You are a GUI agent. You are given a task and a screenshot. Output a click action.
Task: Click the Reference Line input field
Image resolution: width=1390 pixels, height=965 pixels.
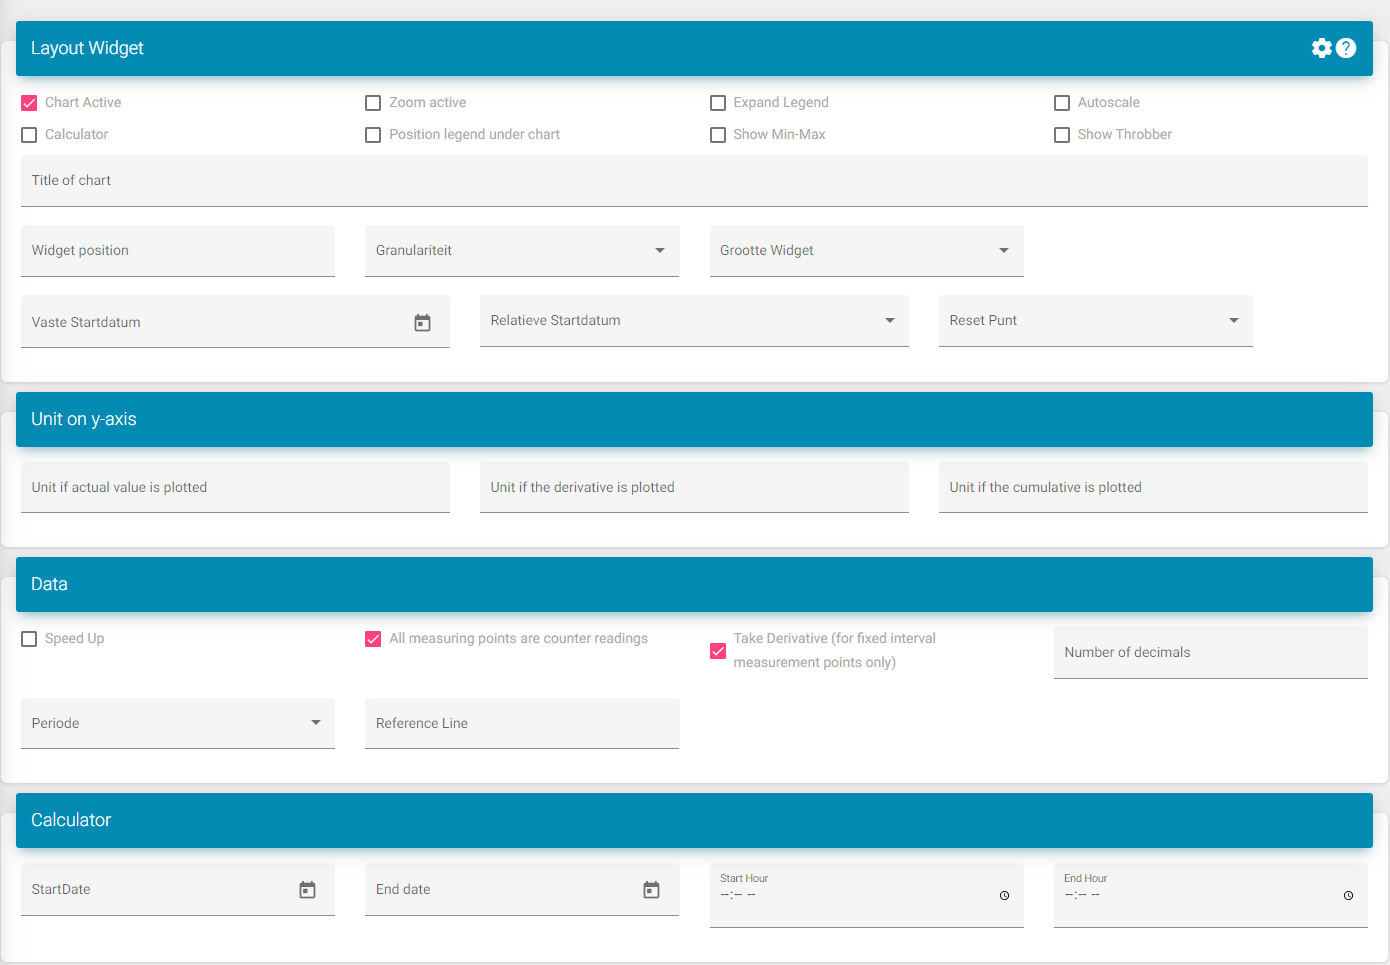point(521,723)
